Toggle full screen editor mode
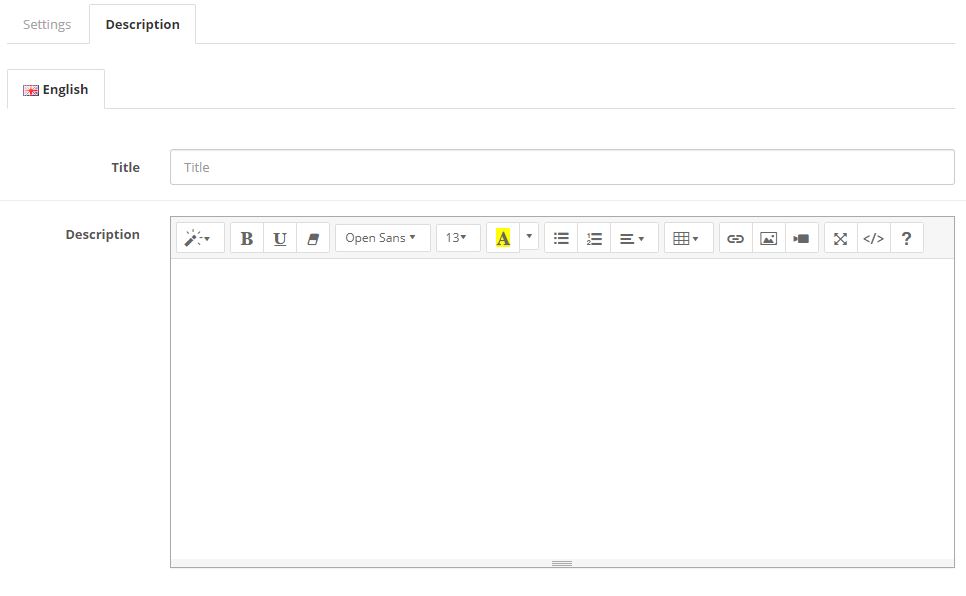 pos(840,238)
